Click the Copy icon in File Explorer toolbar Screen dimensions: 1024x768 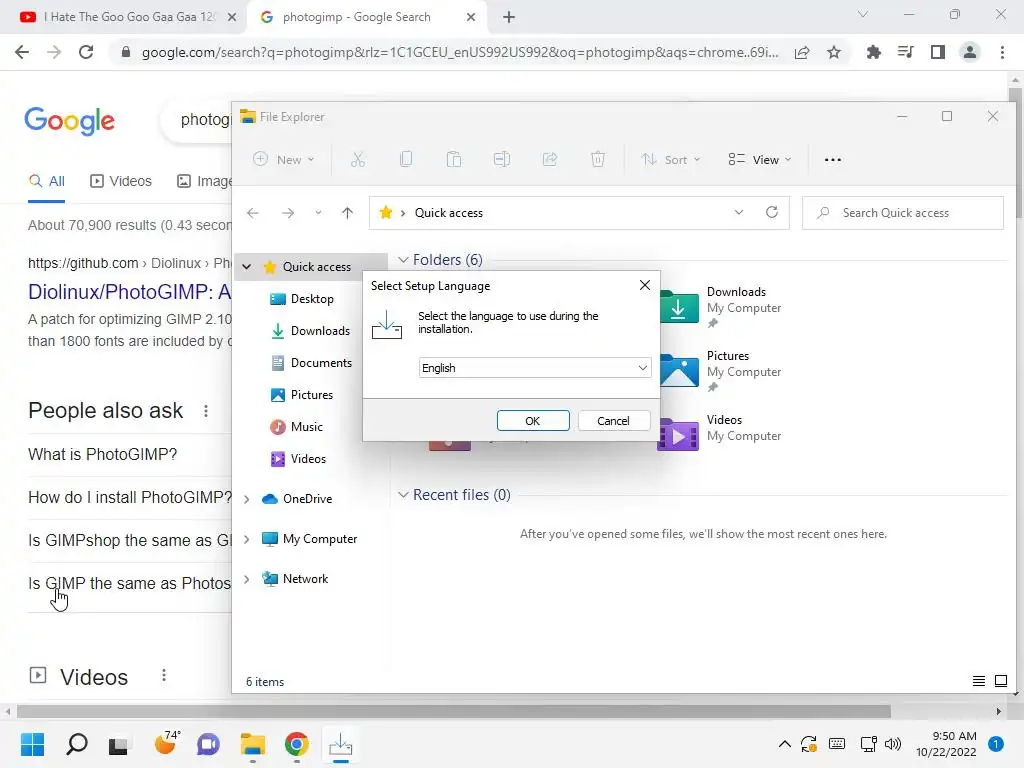pyautogui.click(x=406, y=159)
